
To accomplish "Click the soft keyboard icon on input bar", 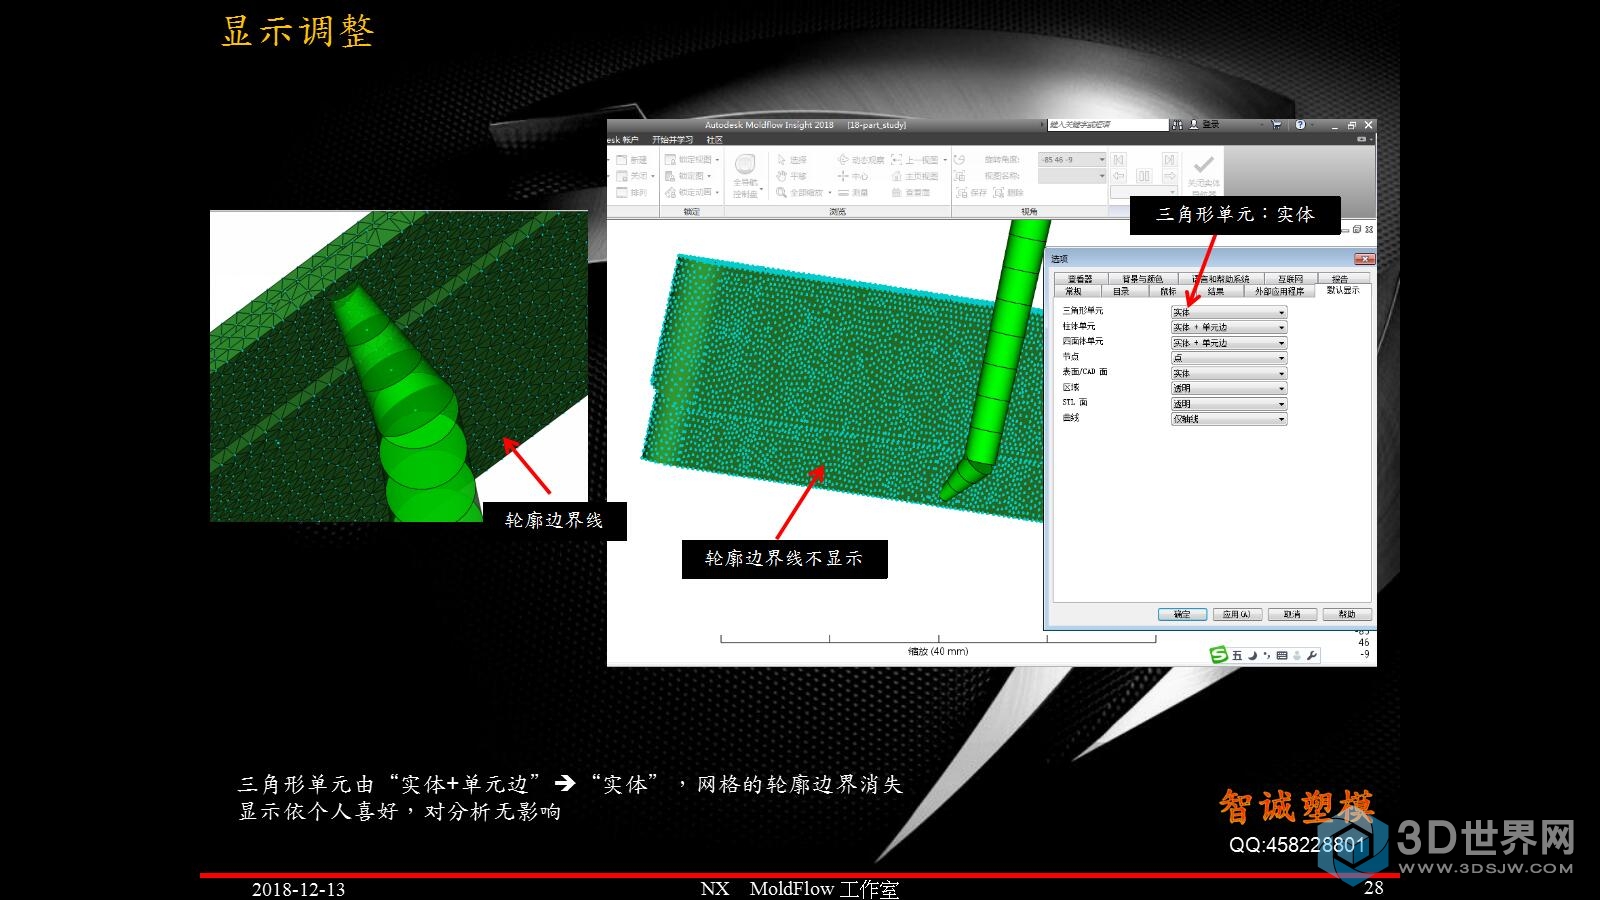I will point(1282,656).
